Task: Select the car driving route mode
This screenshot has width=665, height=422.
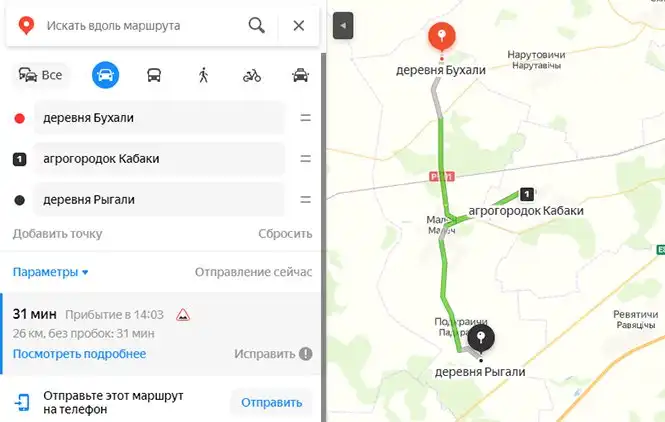Action: tap(105, 75)
